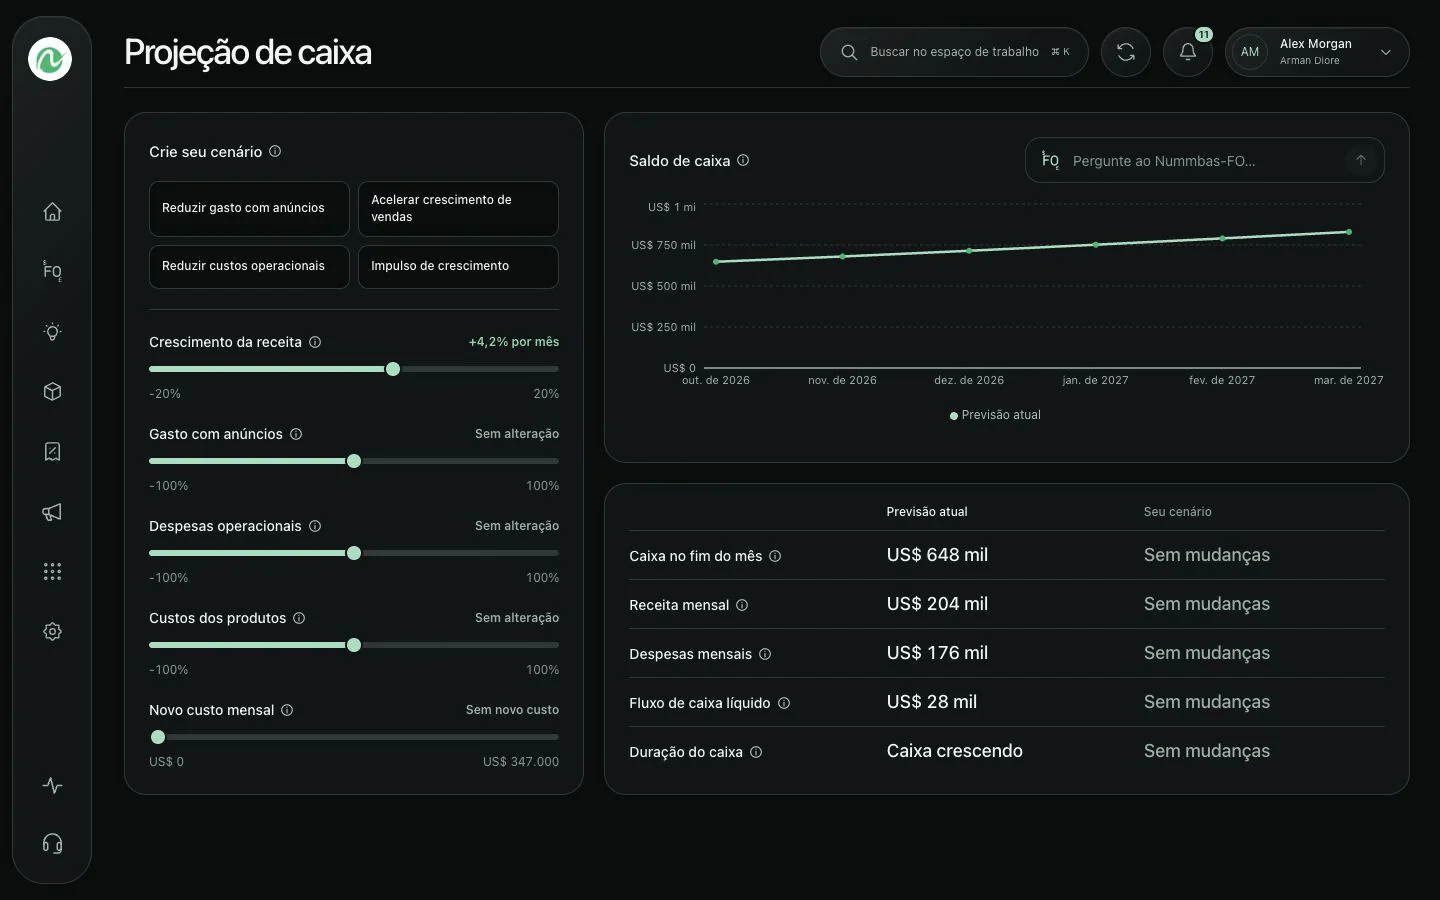Click info icon beside Caixa no fim do mês
The height and width of the screenshot is (900, 1440).
(775, 556)
